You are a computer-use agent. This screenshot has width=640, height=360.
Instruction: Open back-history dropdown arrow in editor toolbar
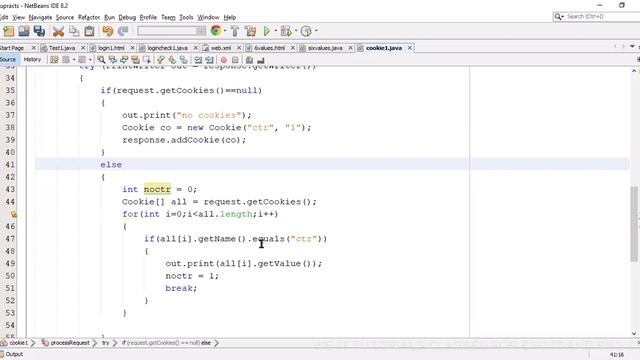click(x=74, y=60)
